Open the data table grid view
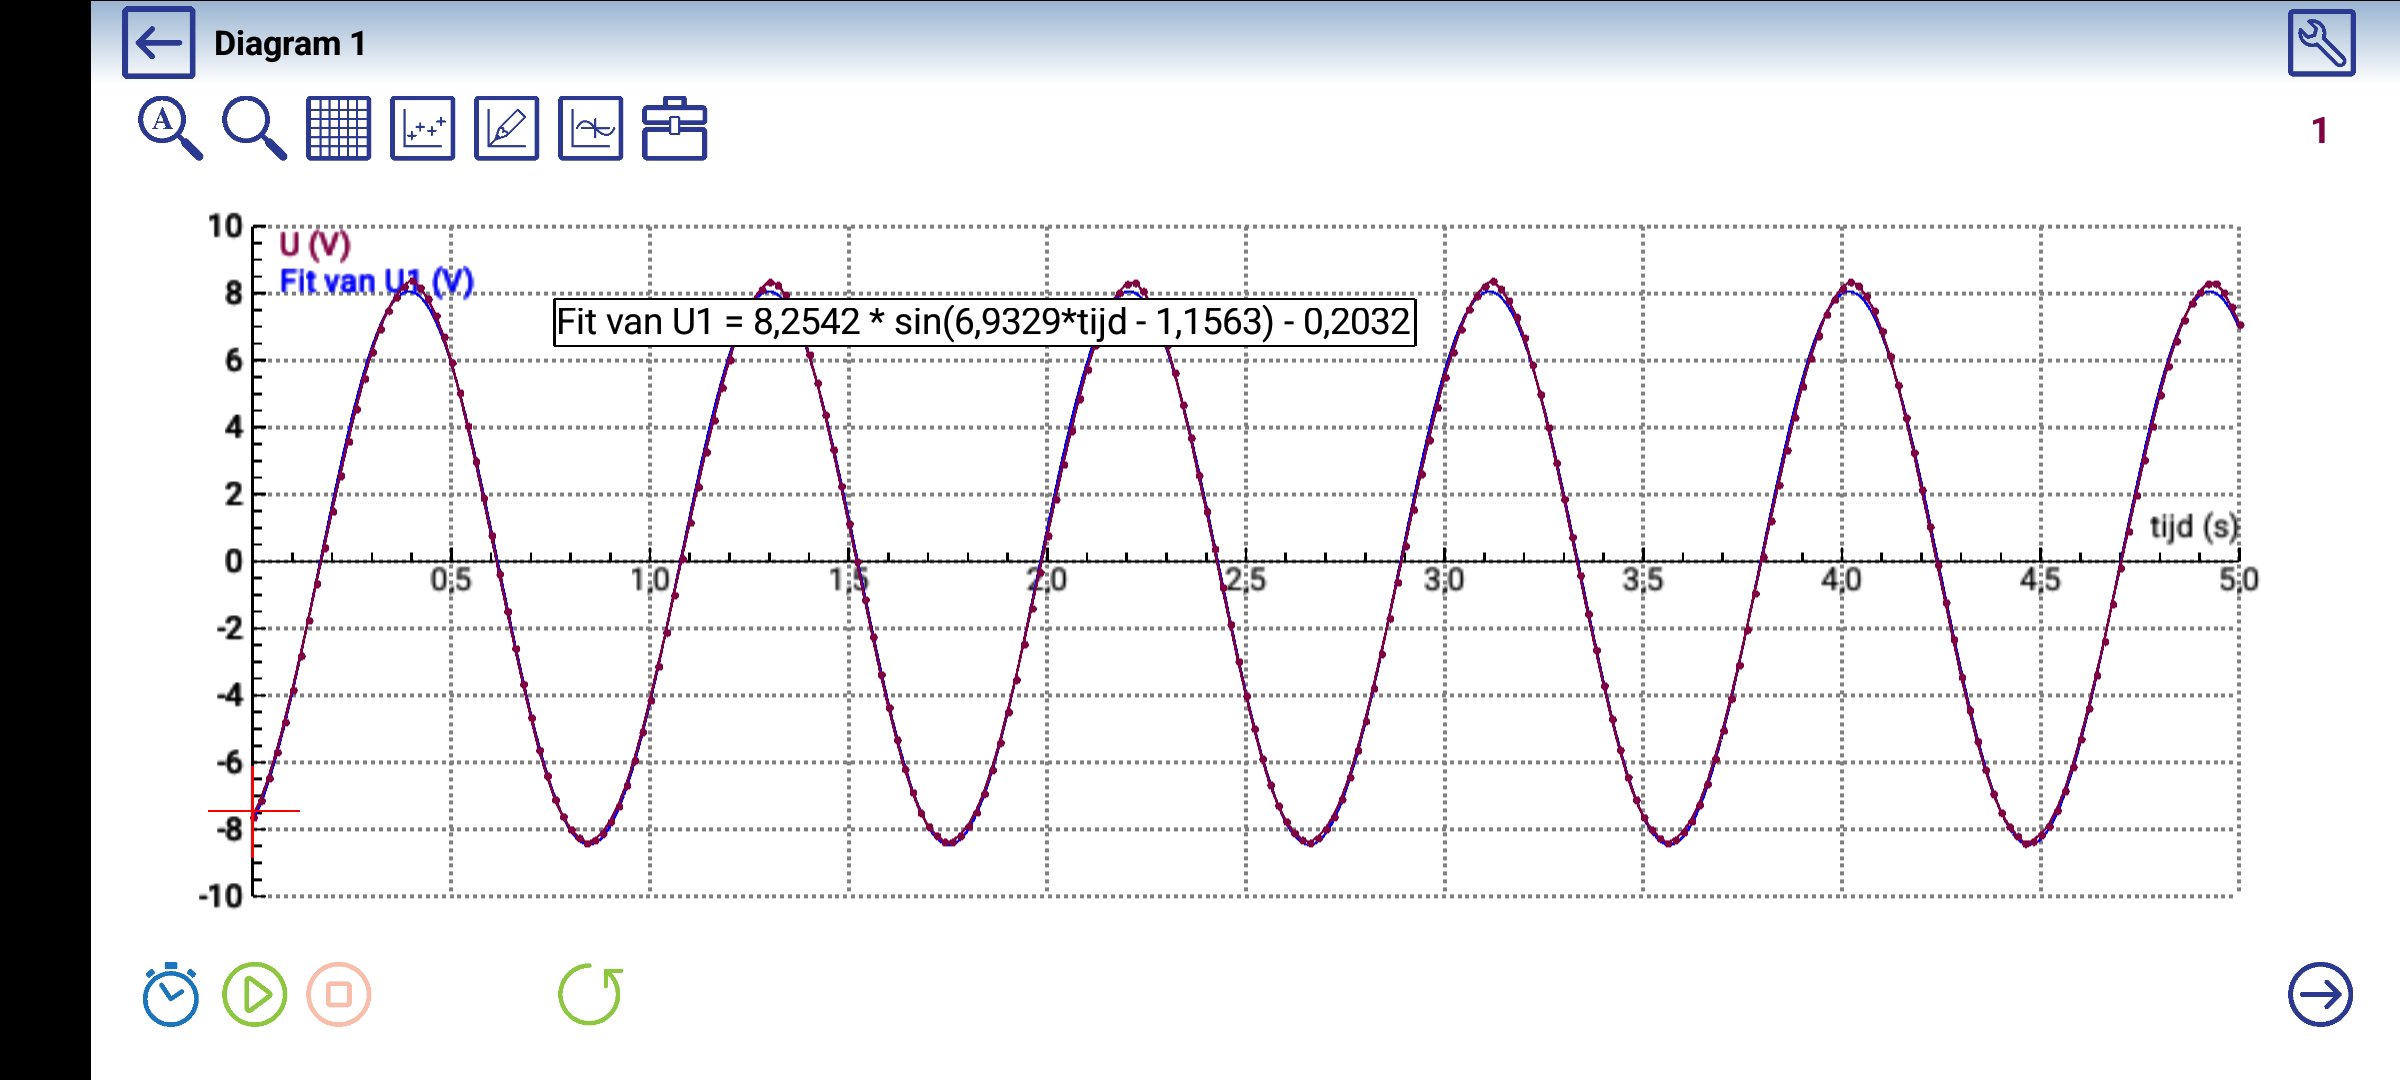 pyautogui.click(x=338, y=128)
